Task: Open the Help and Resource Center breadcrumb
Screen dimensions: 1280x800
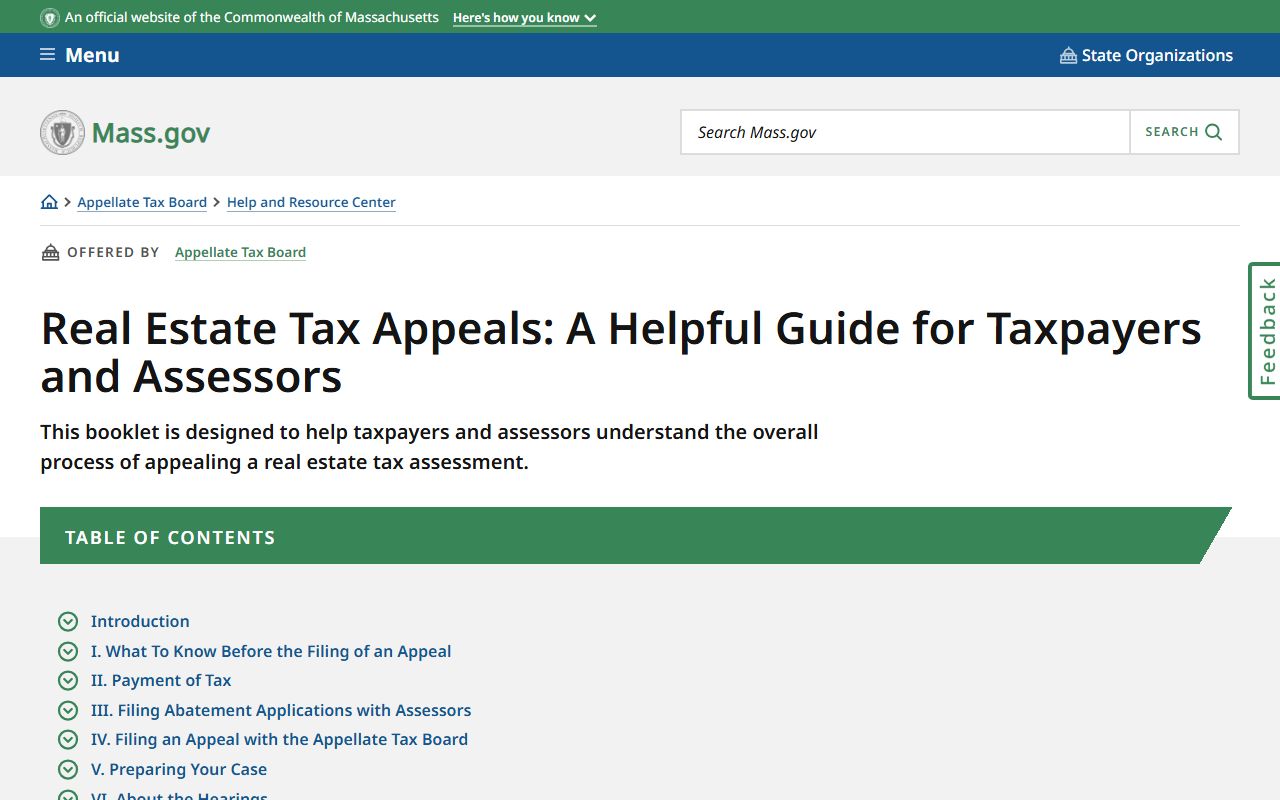Action: point(311,202)
